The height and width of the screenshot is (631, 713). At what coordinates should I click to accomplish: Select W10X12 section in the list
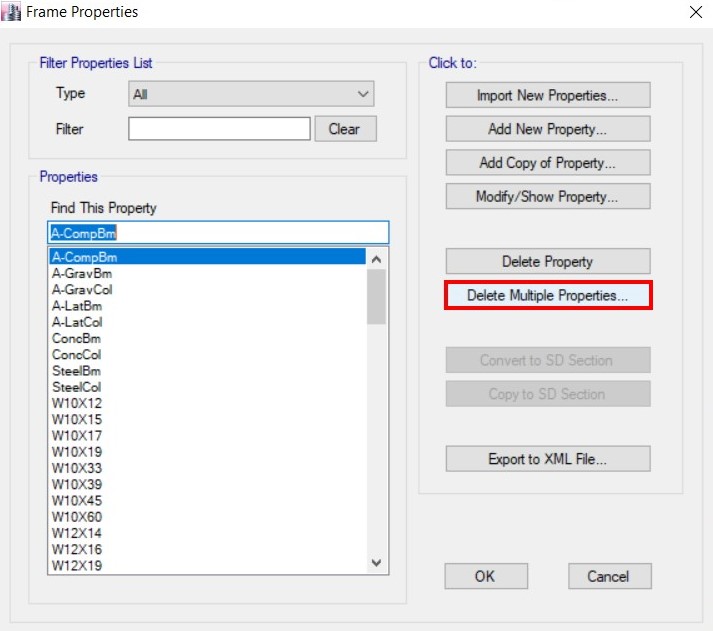pyautogui.click(x=207, y=403)
